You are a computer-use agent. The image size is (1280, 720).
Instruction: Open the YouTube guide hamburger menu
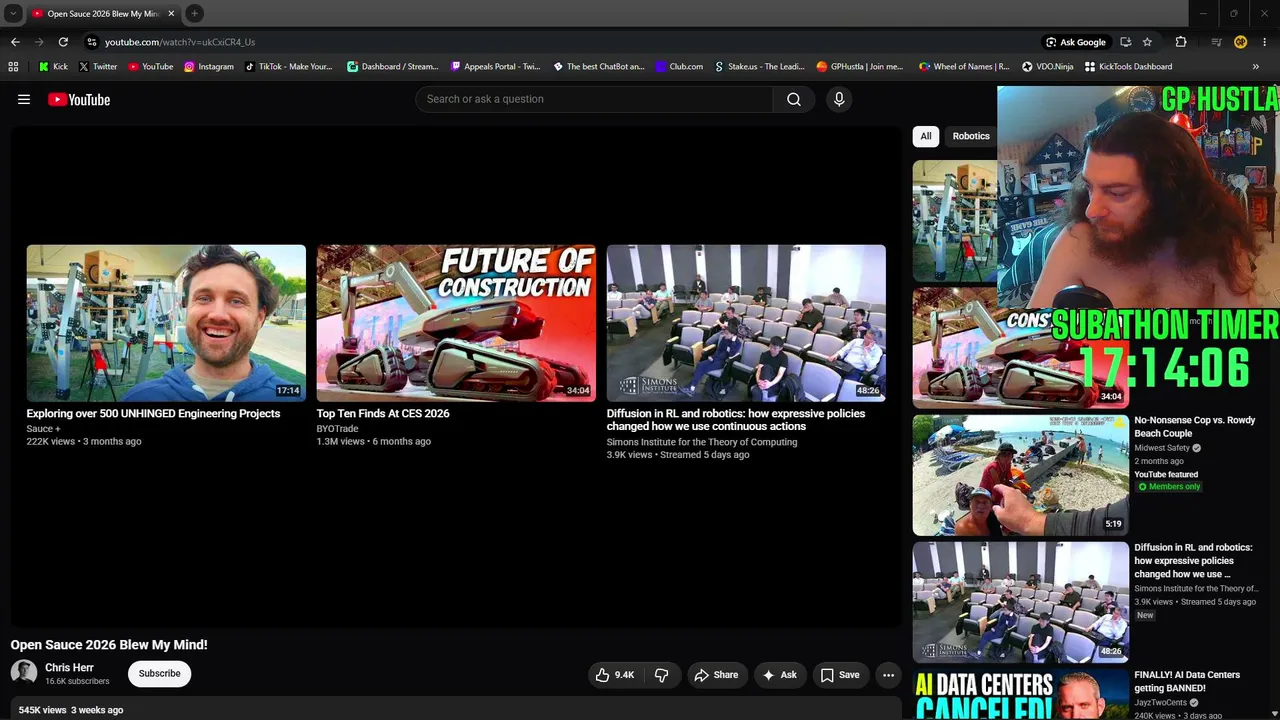(x=24, y=99)
